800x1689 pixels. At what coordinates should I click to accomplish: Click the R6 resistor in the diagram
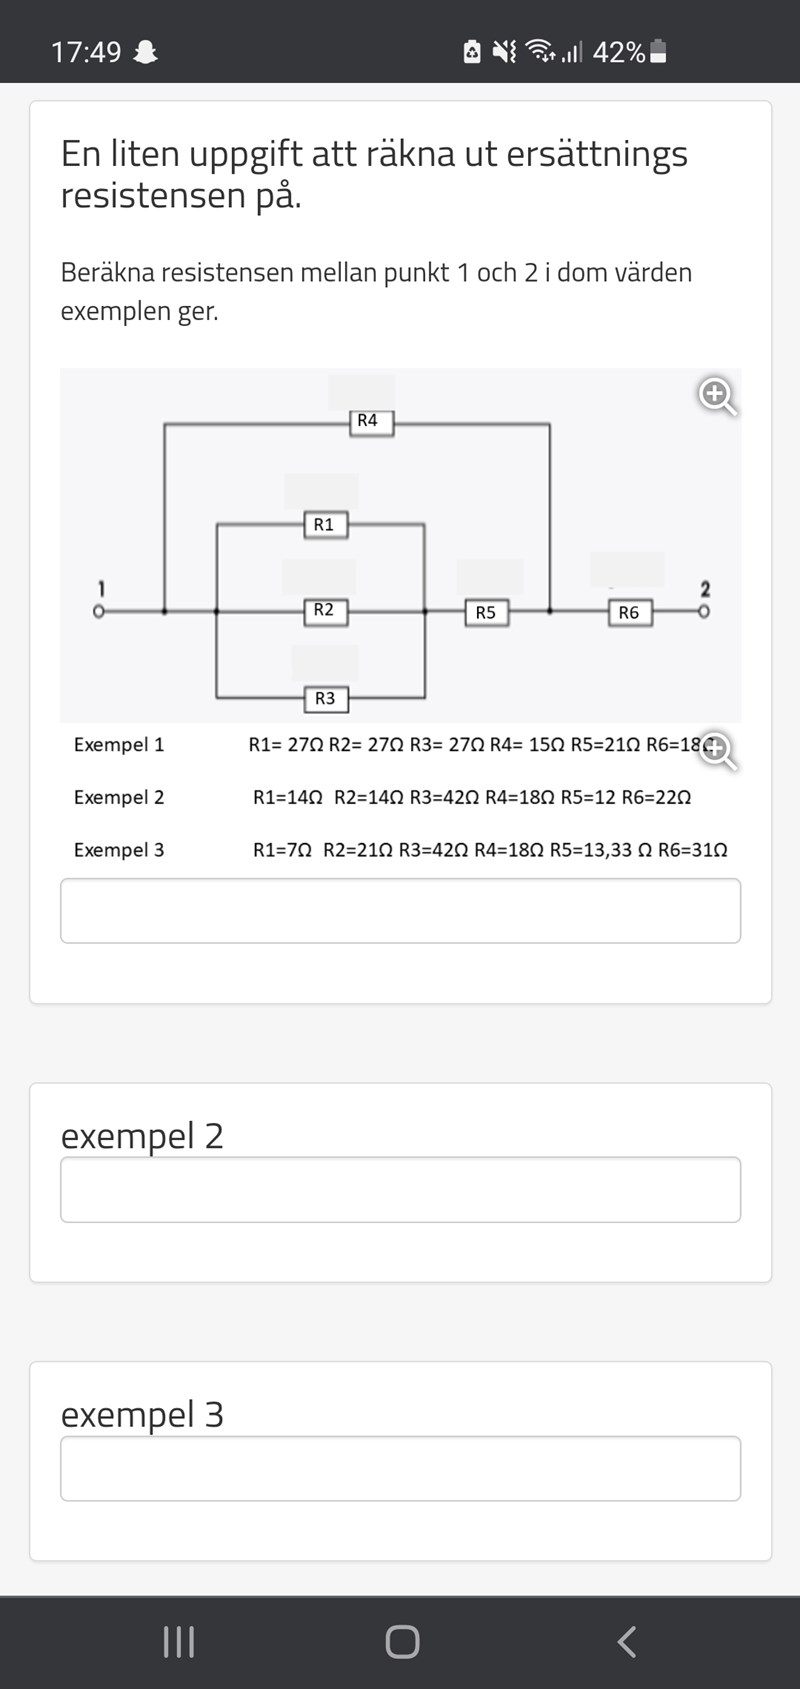click(x=629, y=612)
